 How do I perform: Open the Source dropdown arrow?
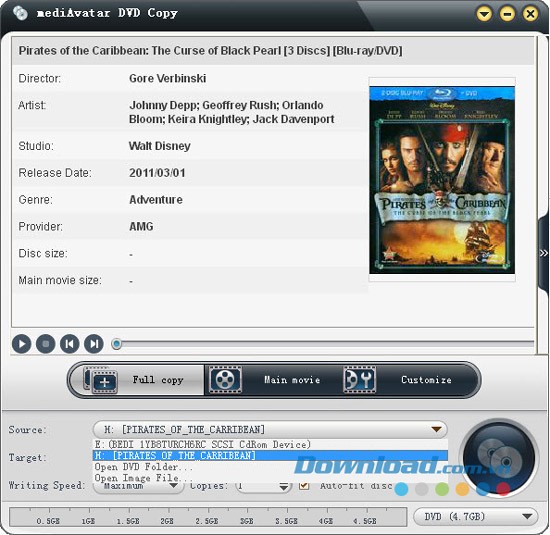click(x=436, y=429)
